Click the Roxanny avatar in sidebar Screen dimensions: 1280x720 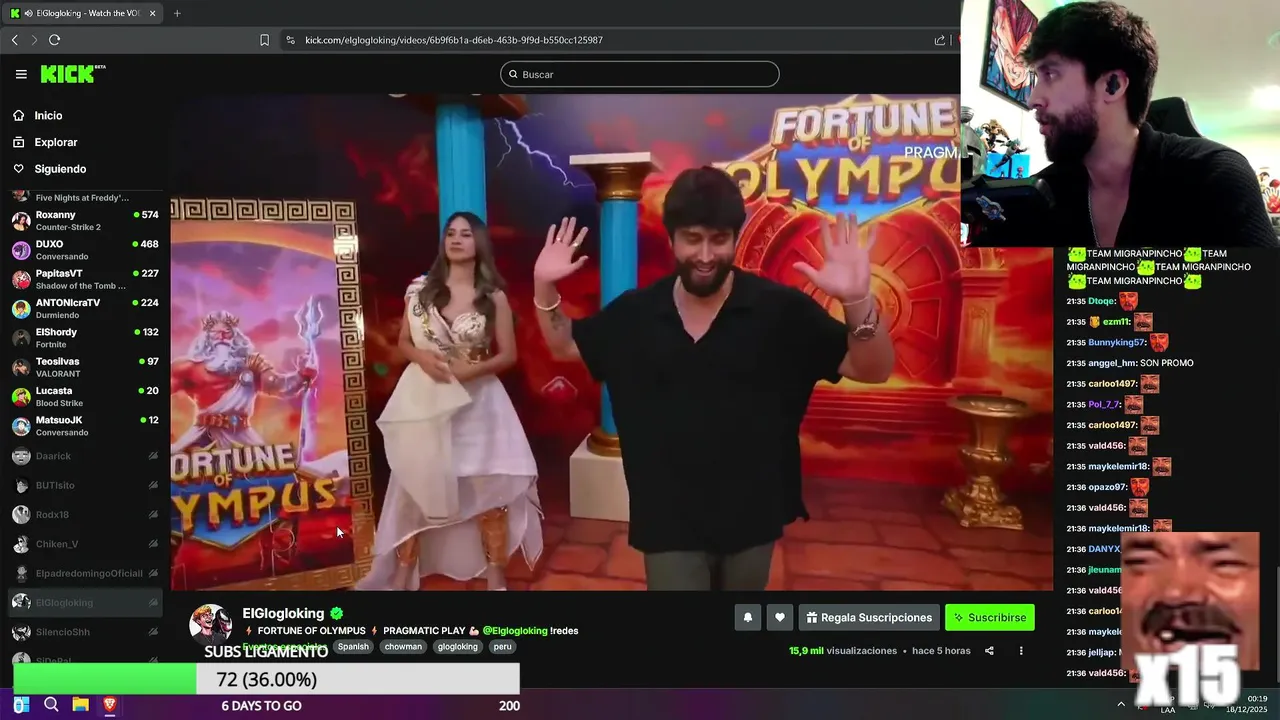coord(21,221)
